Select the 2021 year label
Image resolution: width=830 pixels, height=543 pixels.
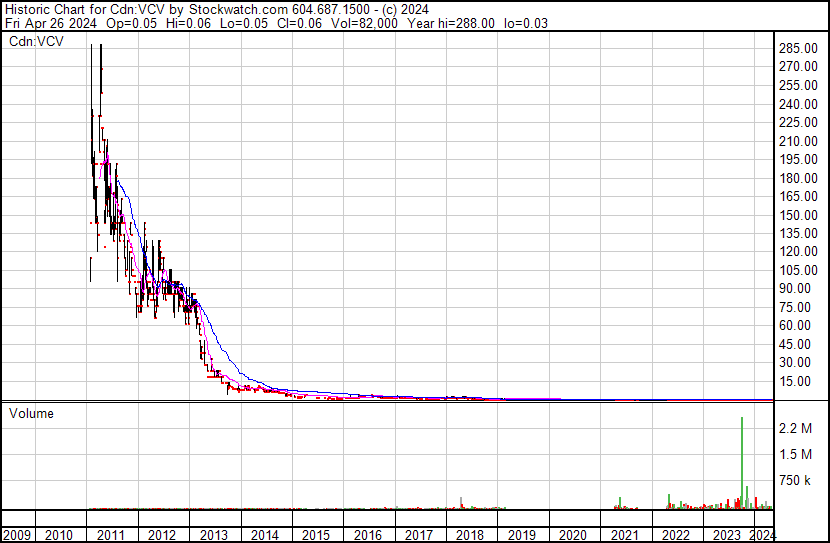pyautogui.click(x=623, y=534)
